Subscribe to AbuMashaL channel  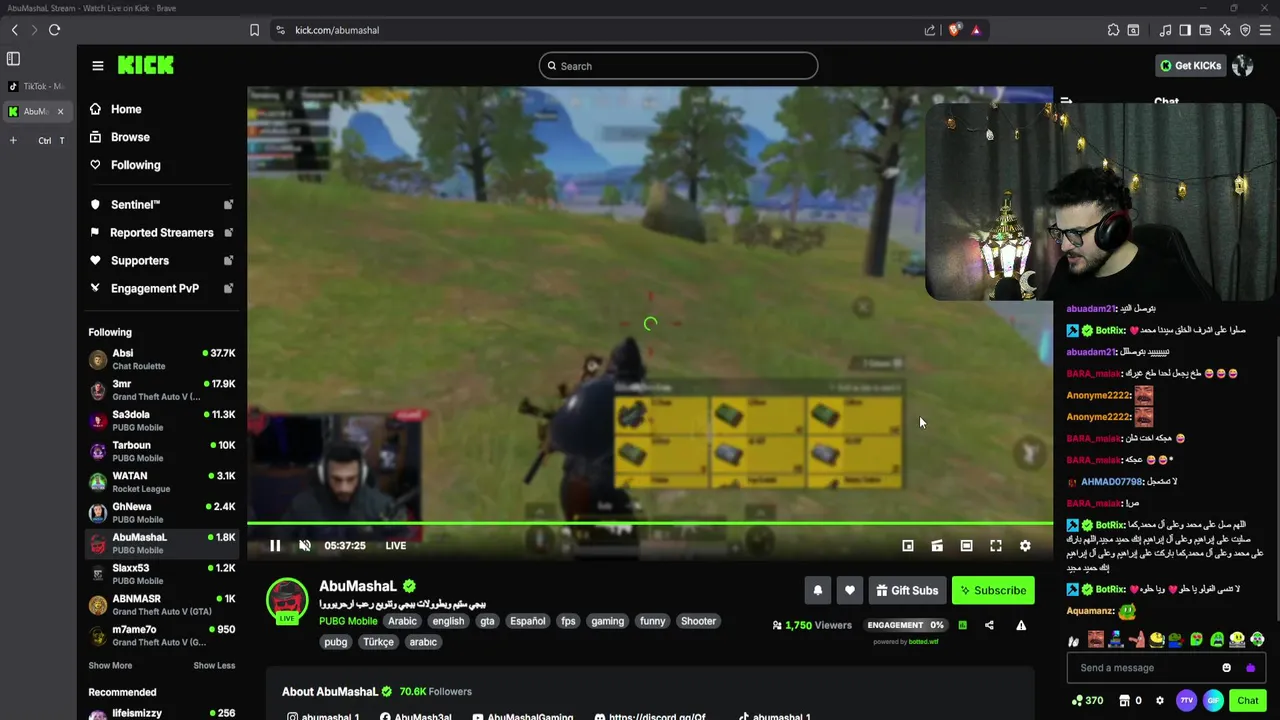click(993, 590)
